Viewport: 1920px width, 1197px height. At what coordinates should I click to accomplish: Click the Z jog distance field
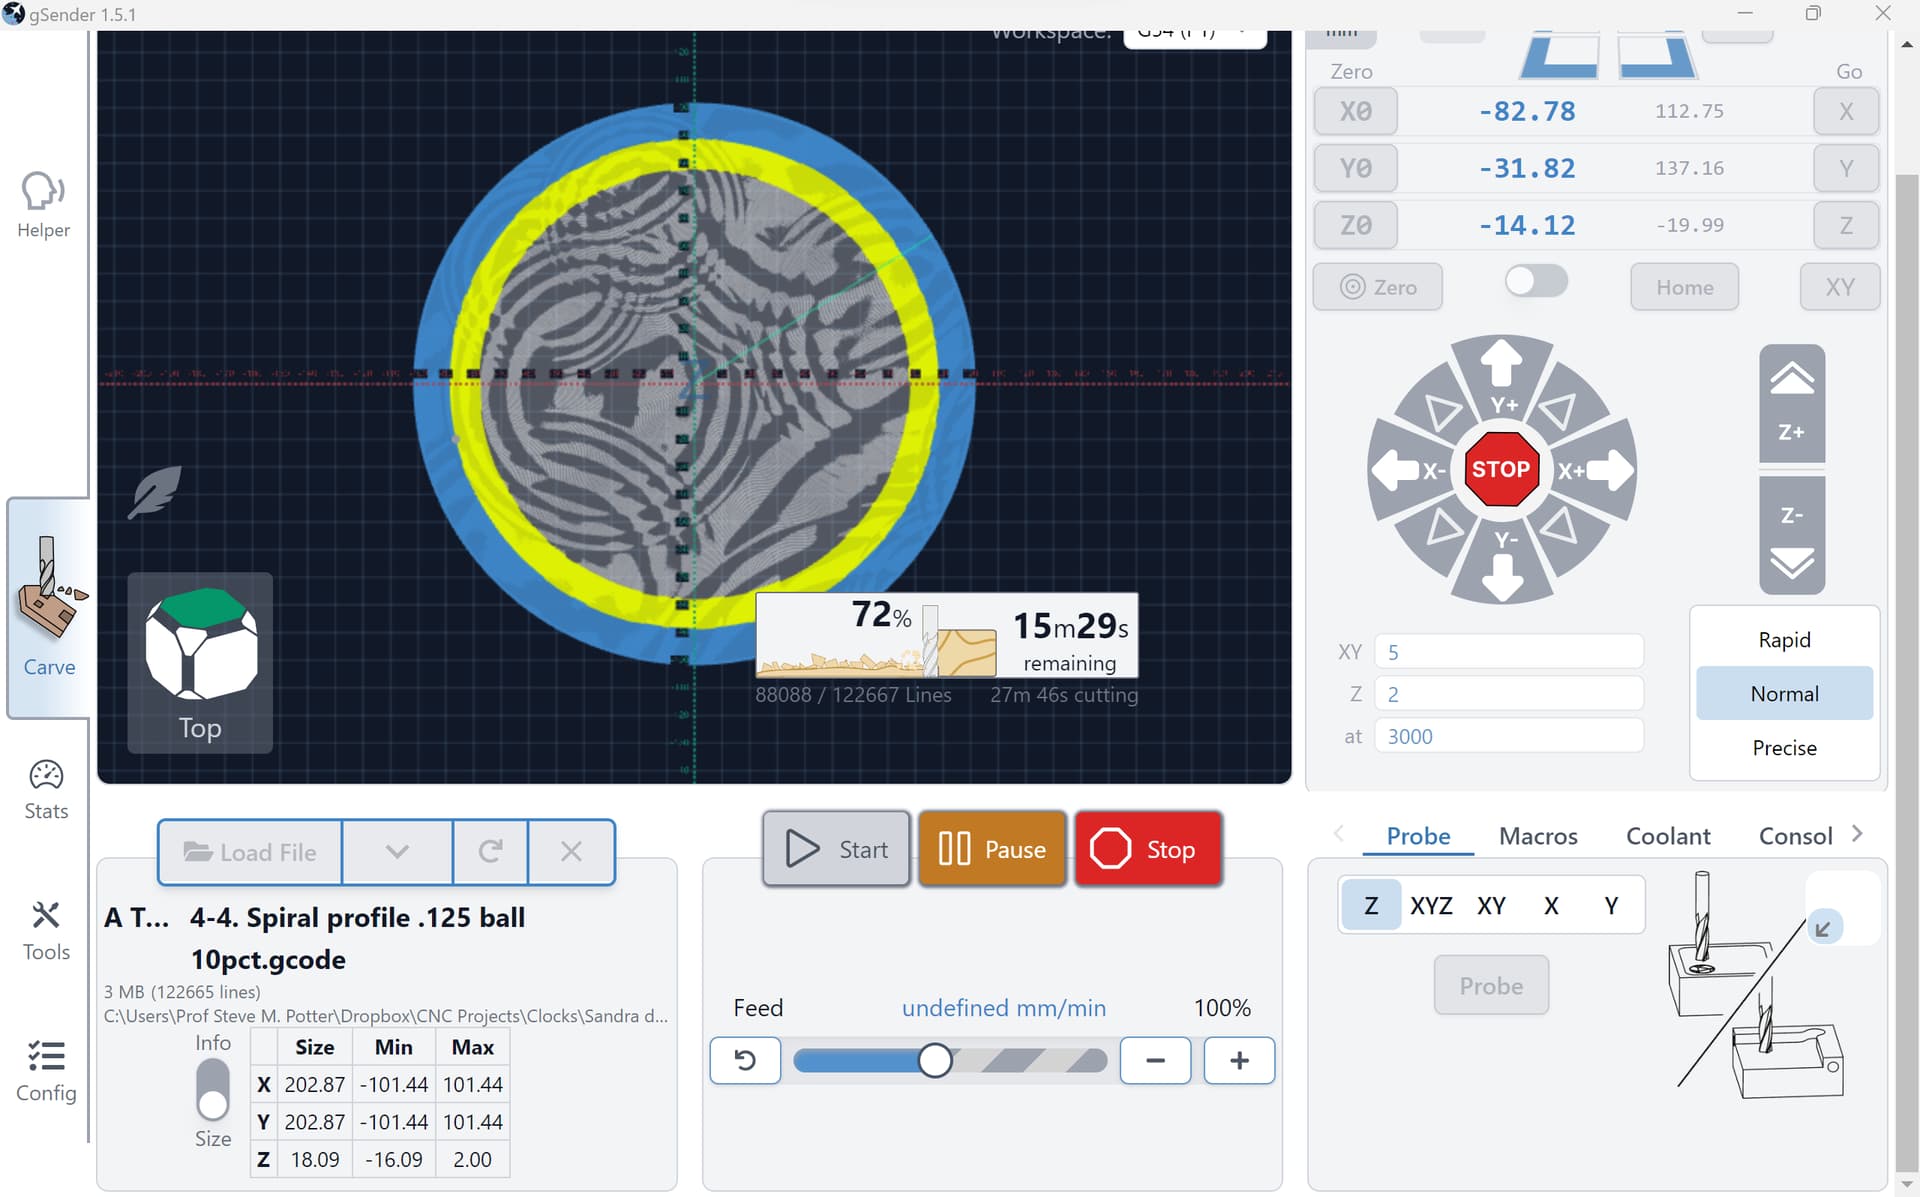pos(1509,694)
